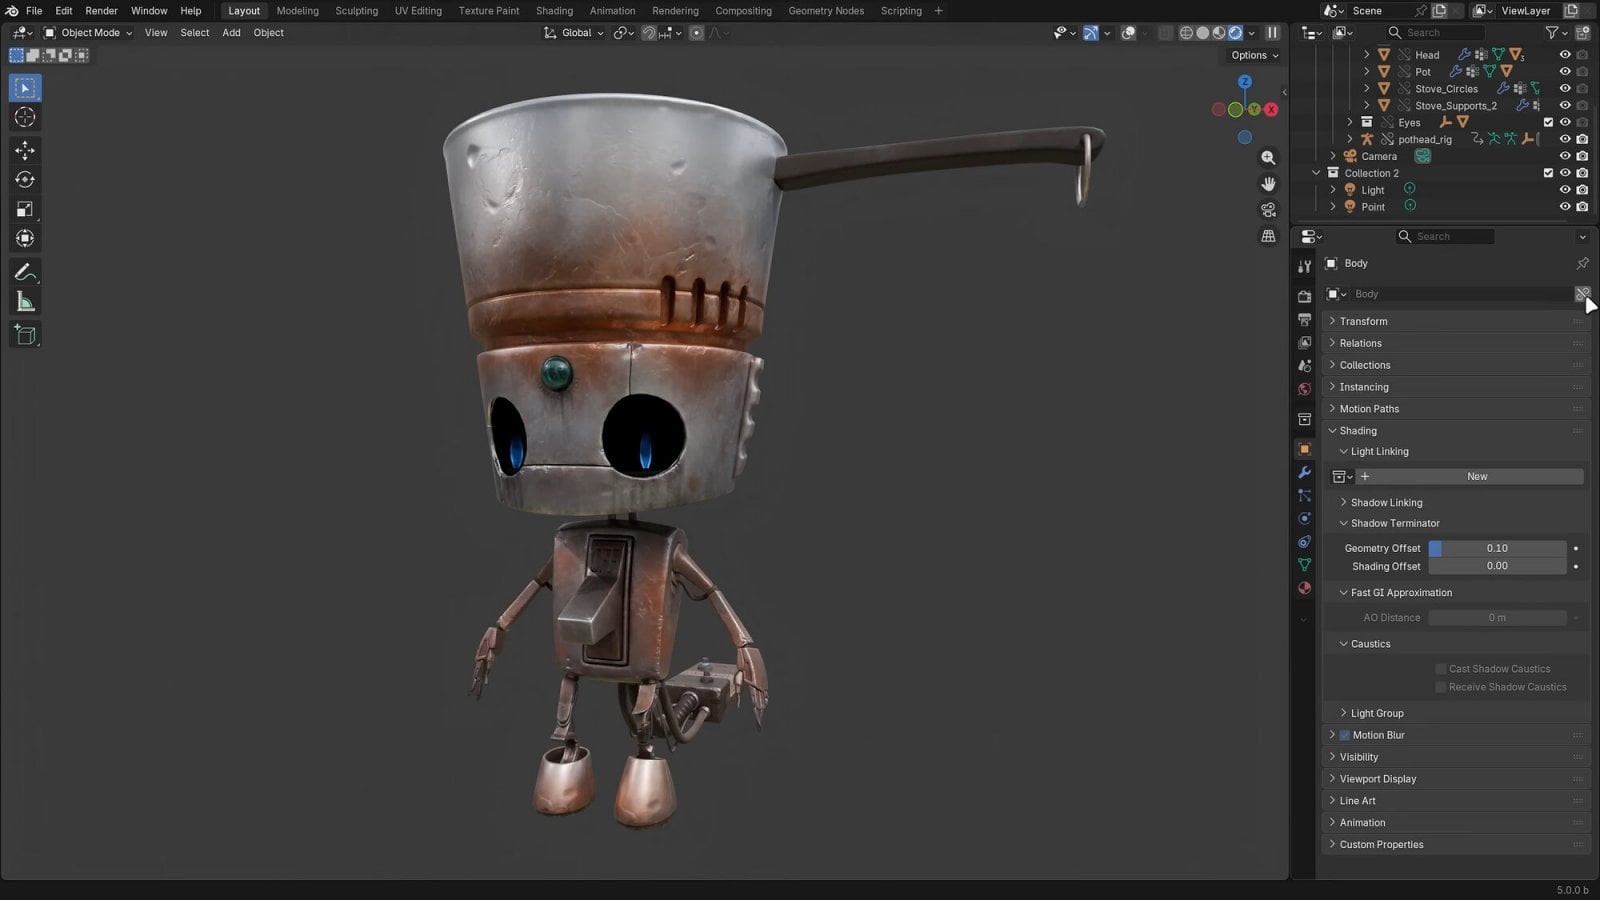Adjust the Geometry Offset slider
The height and width of the screenshot is (900, 1600).
(x=1497, y=548)
